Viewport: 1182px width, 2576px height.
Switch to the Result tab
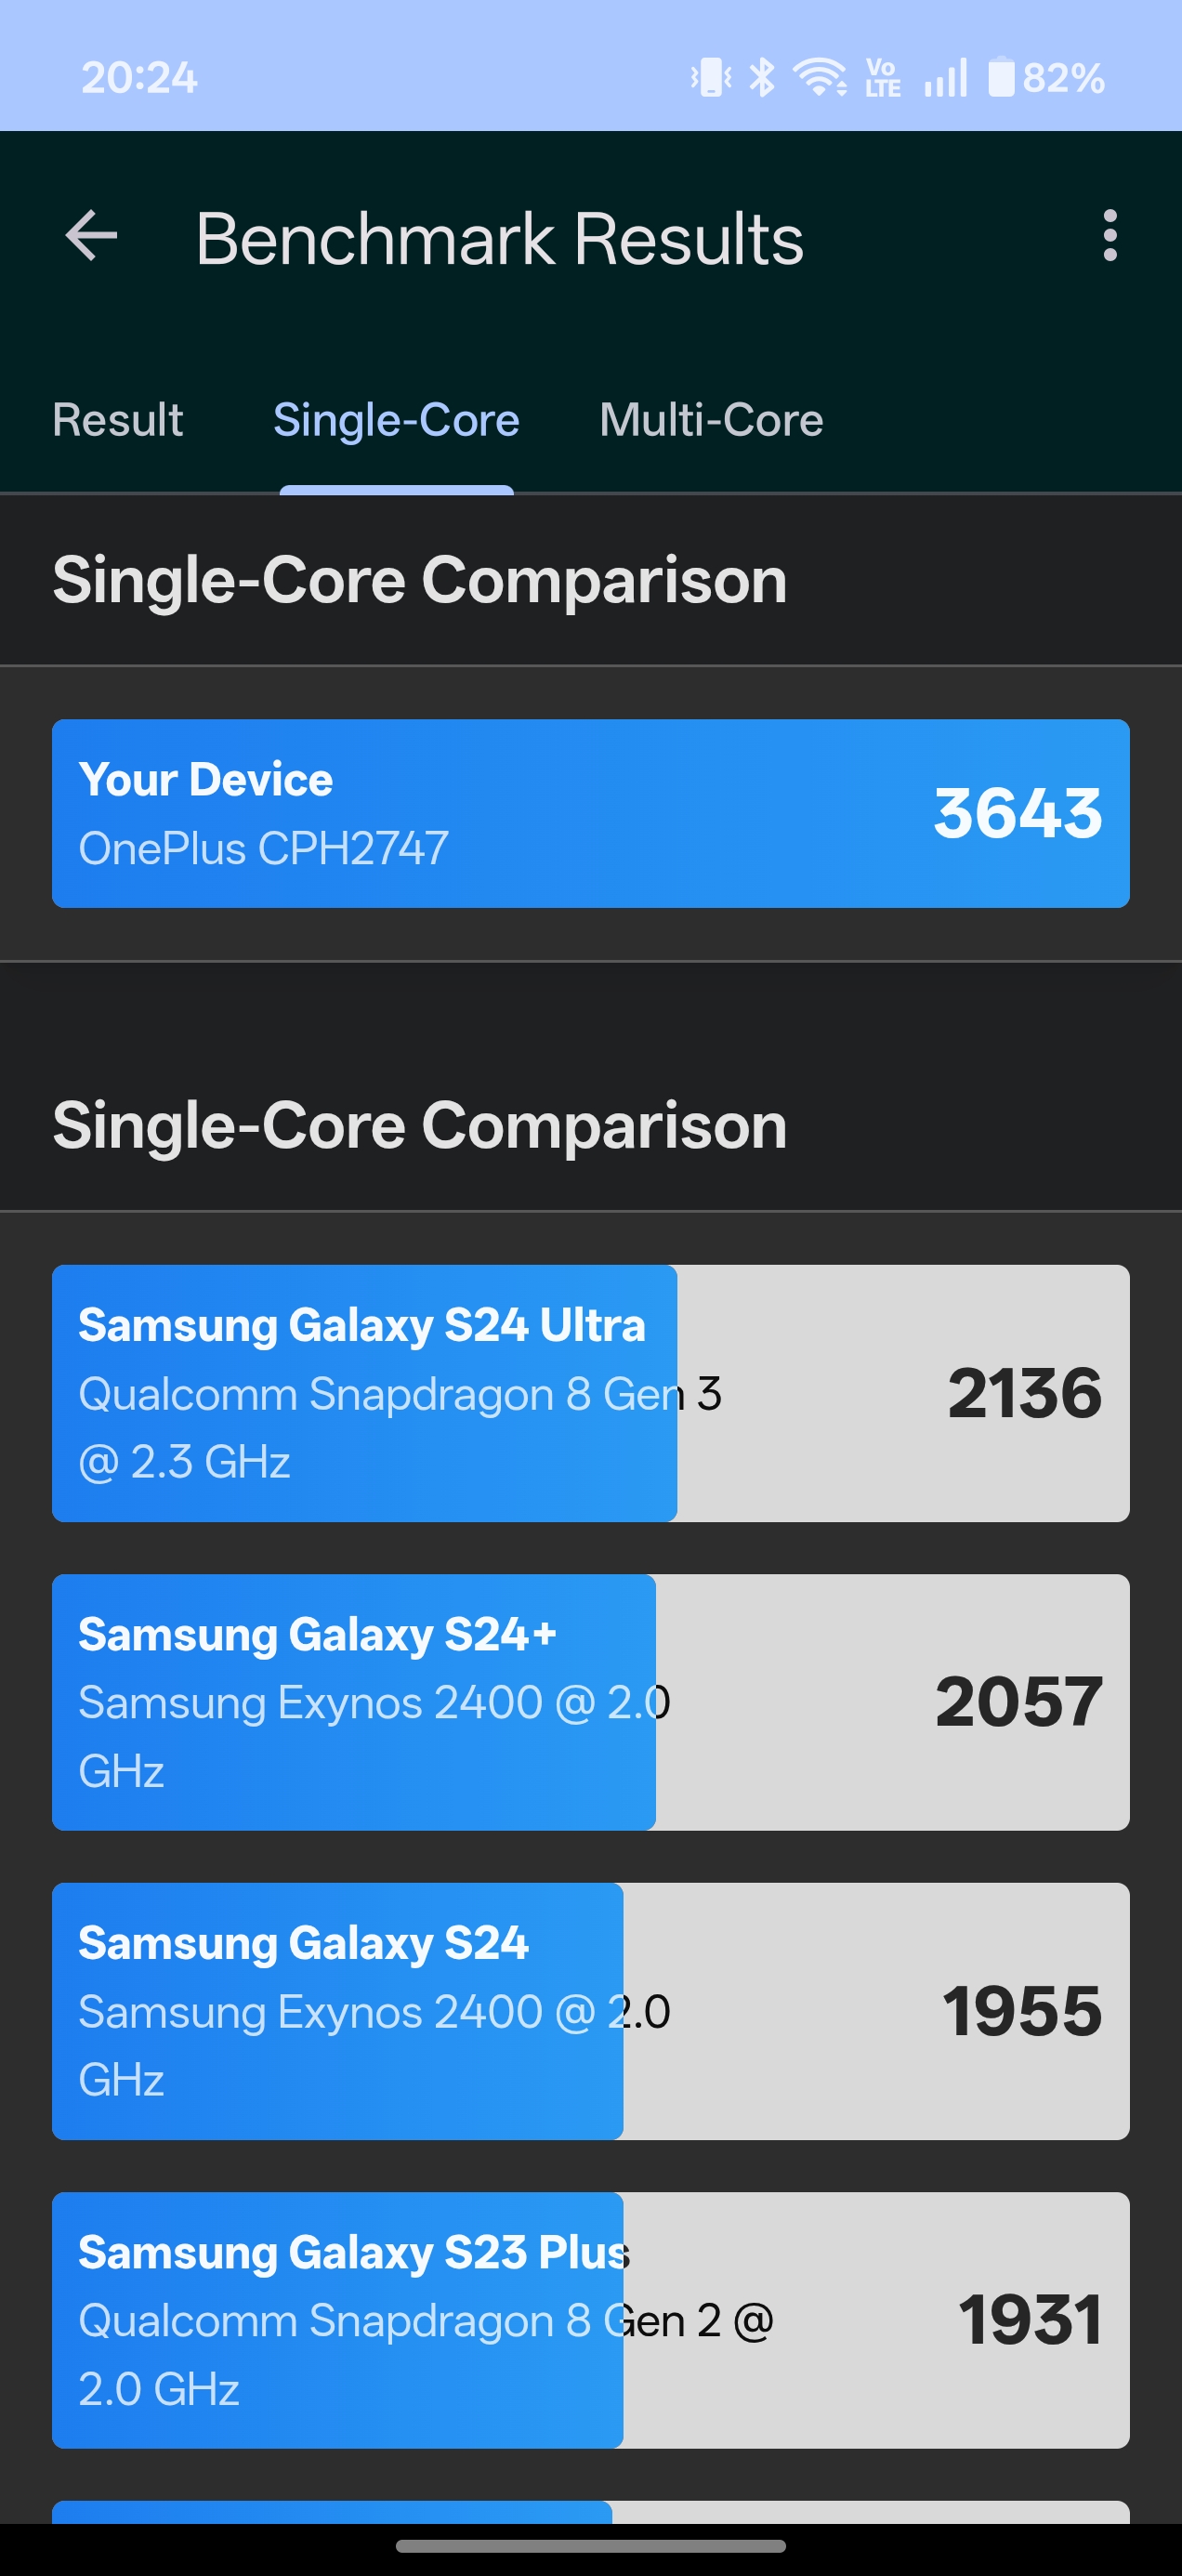tap(118, 420)
